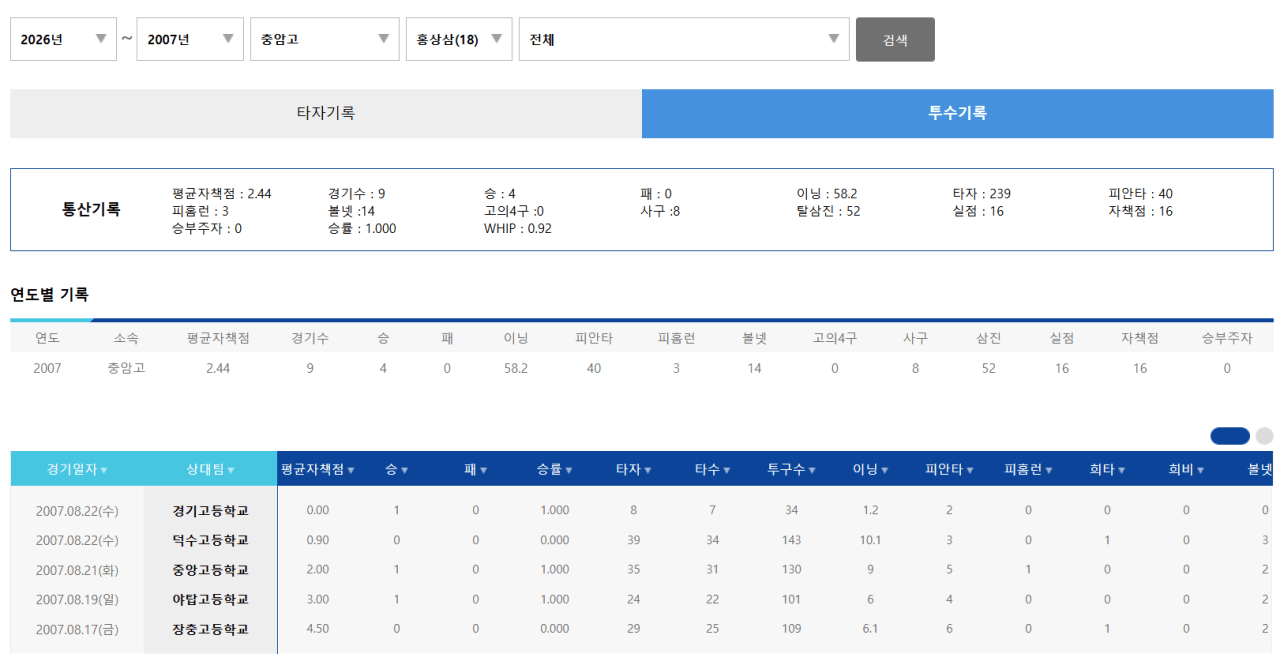Click 143 pitch count for 덕수고등학교 game
The width and height of the screenshot is (1280, 654).
[792, 540]
